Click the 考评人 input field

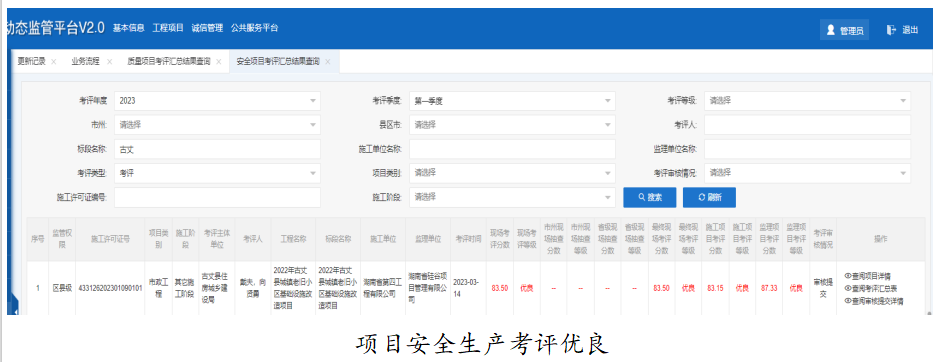pyautogui.click(x=807, y=125)
